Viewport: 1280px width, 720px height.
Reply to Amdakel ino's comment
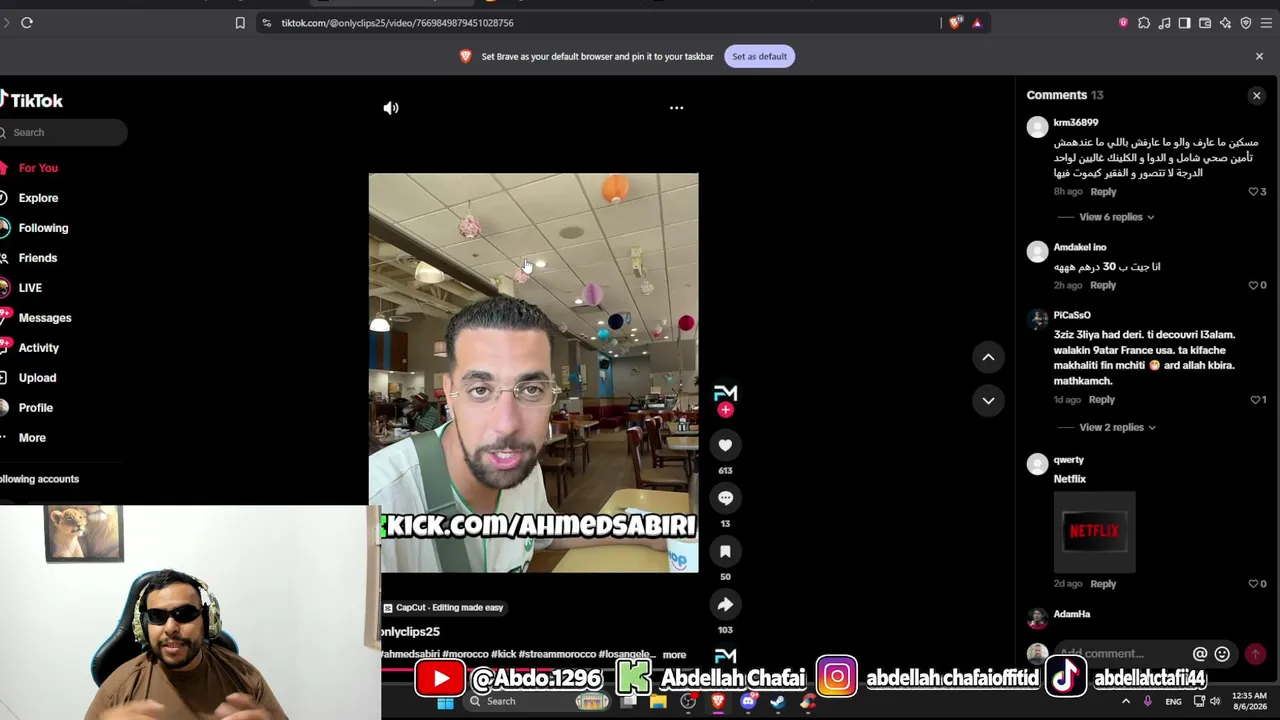(1103, 285)
